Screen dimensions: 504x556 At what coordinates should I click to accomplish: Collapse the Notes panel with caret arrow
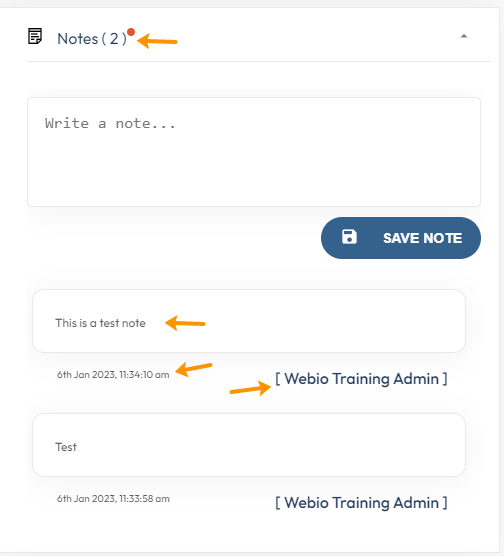coord(464,36)
